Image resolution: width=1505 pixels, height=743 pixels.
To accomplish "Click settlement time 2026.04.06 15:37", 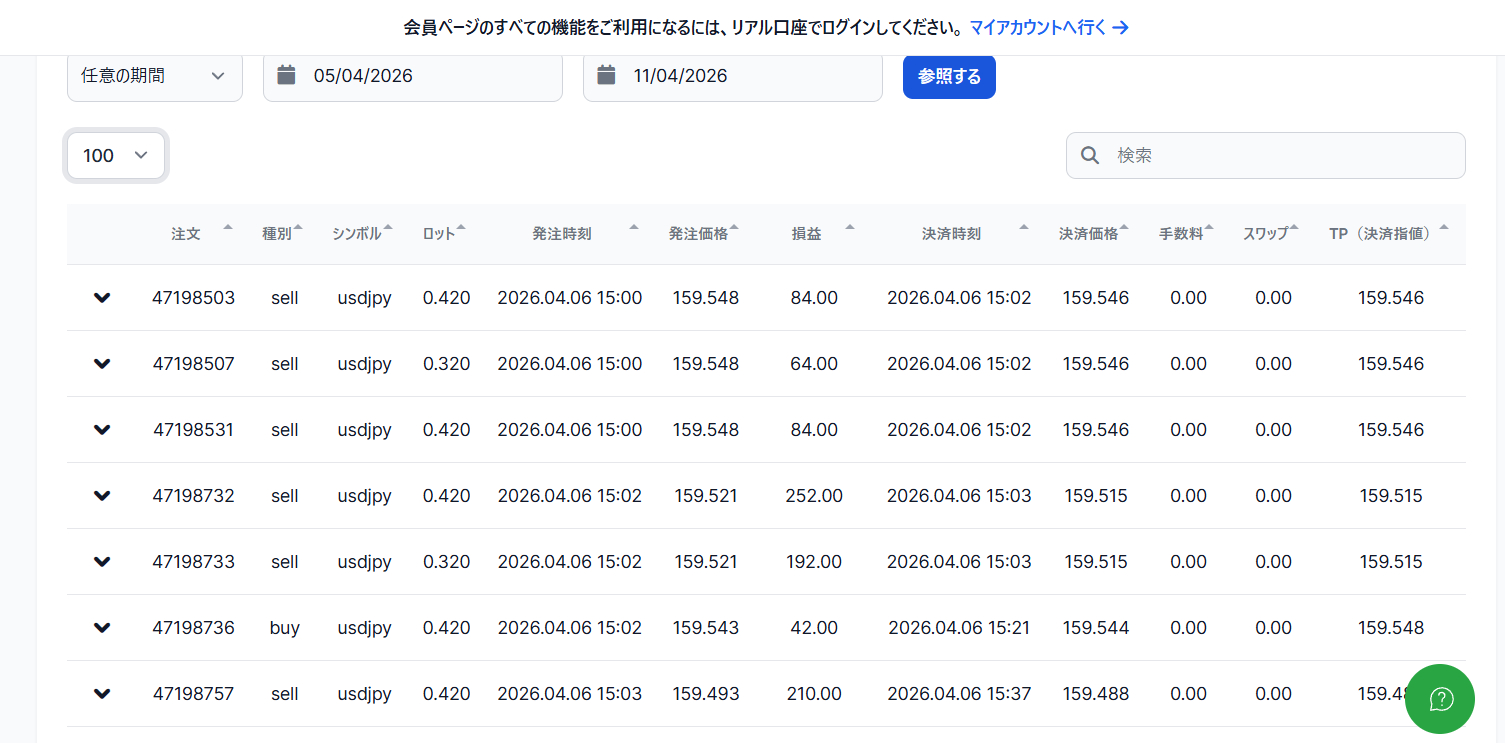I will (x=959, y=694).
